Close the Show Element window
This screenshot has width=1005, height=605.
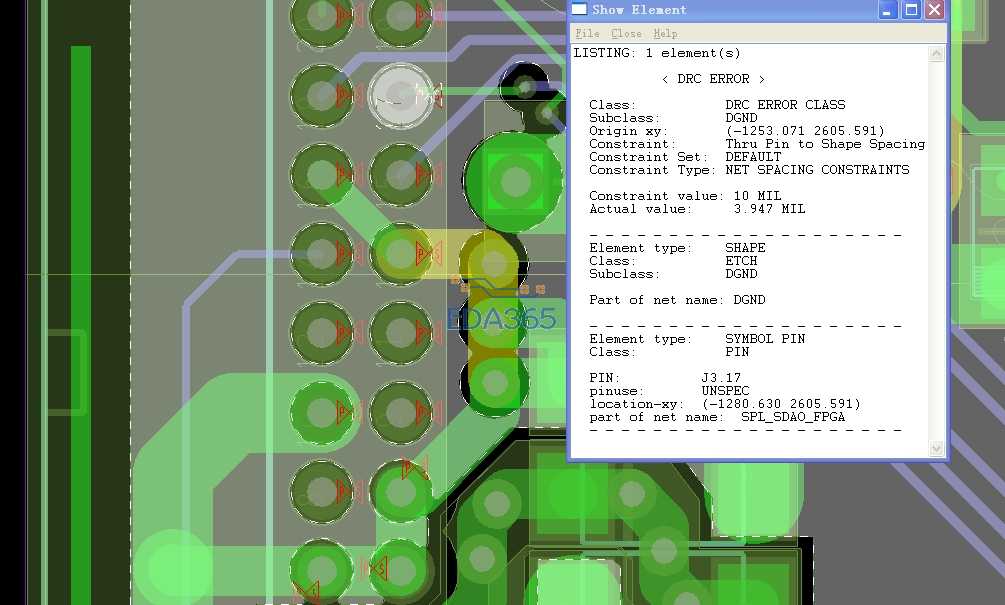pyautogui.click(x=934, y=10)
